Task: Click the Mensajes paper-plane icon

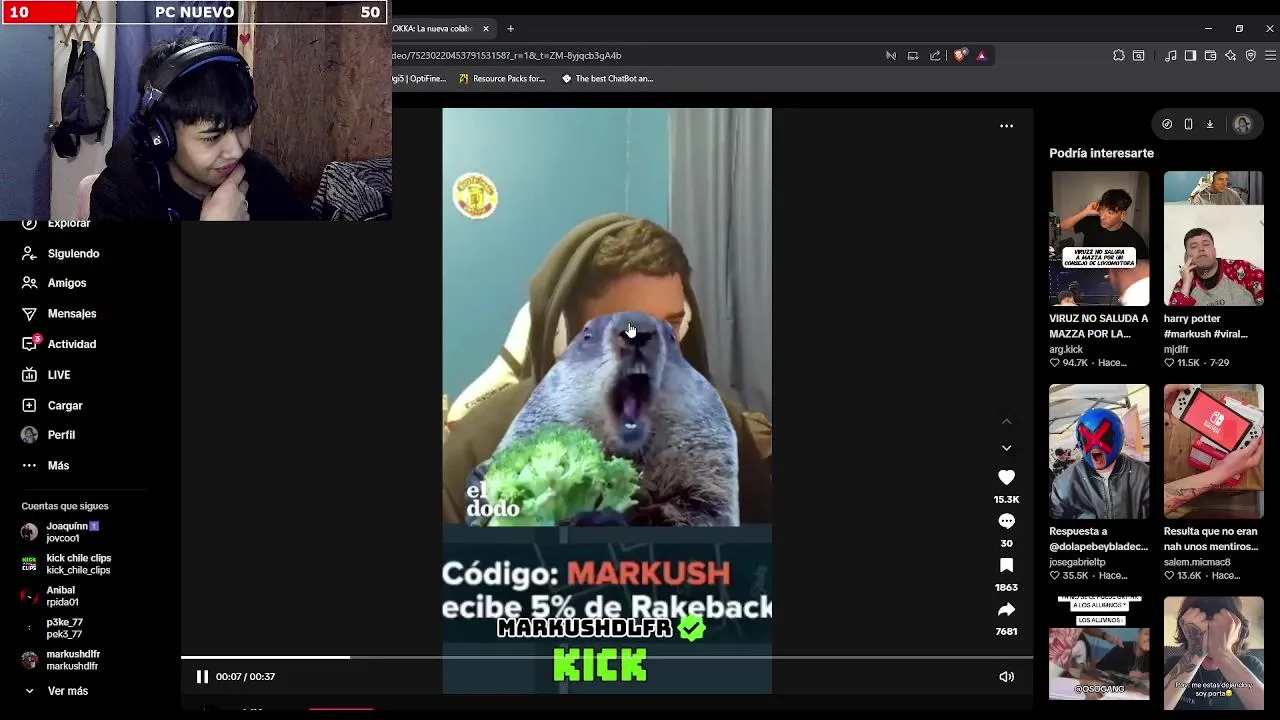Action: pyautogui.click(x=29, y=314)
